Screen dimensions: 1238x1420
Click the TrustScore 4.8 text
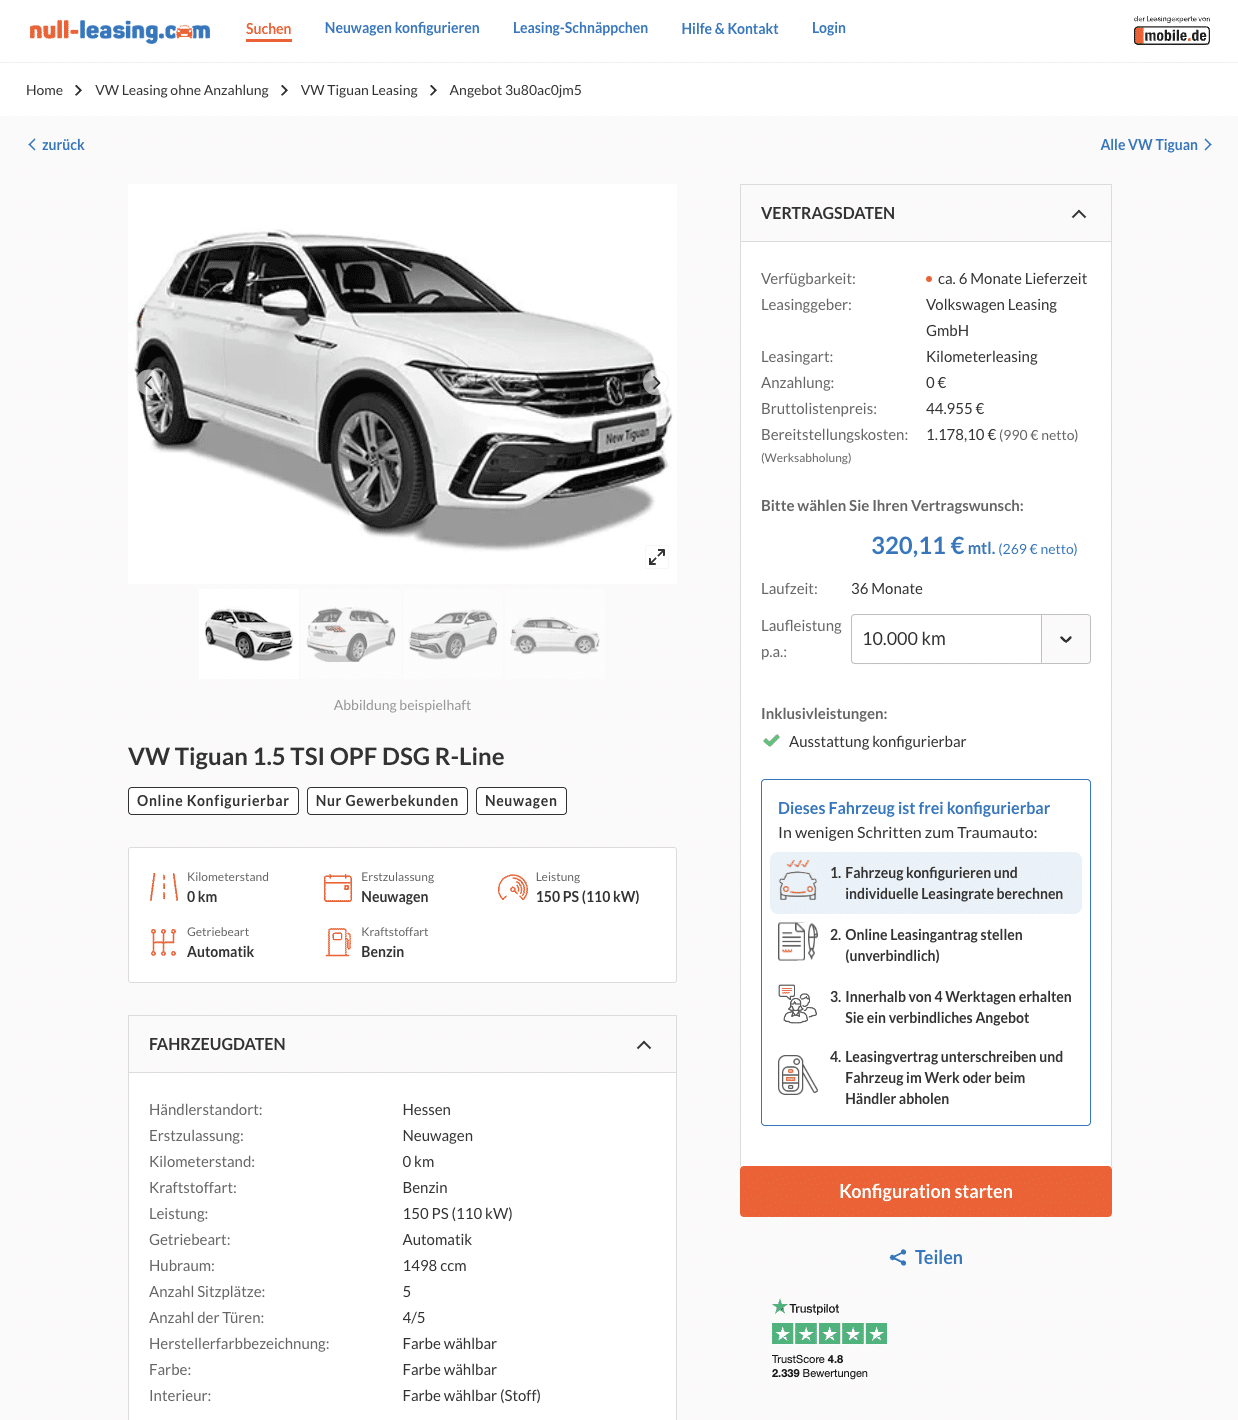pos(807,1359)
